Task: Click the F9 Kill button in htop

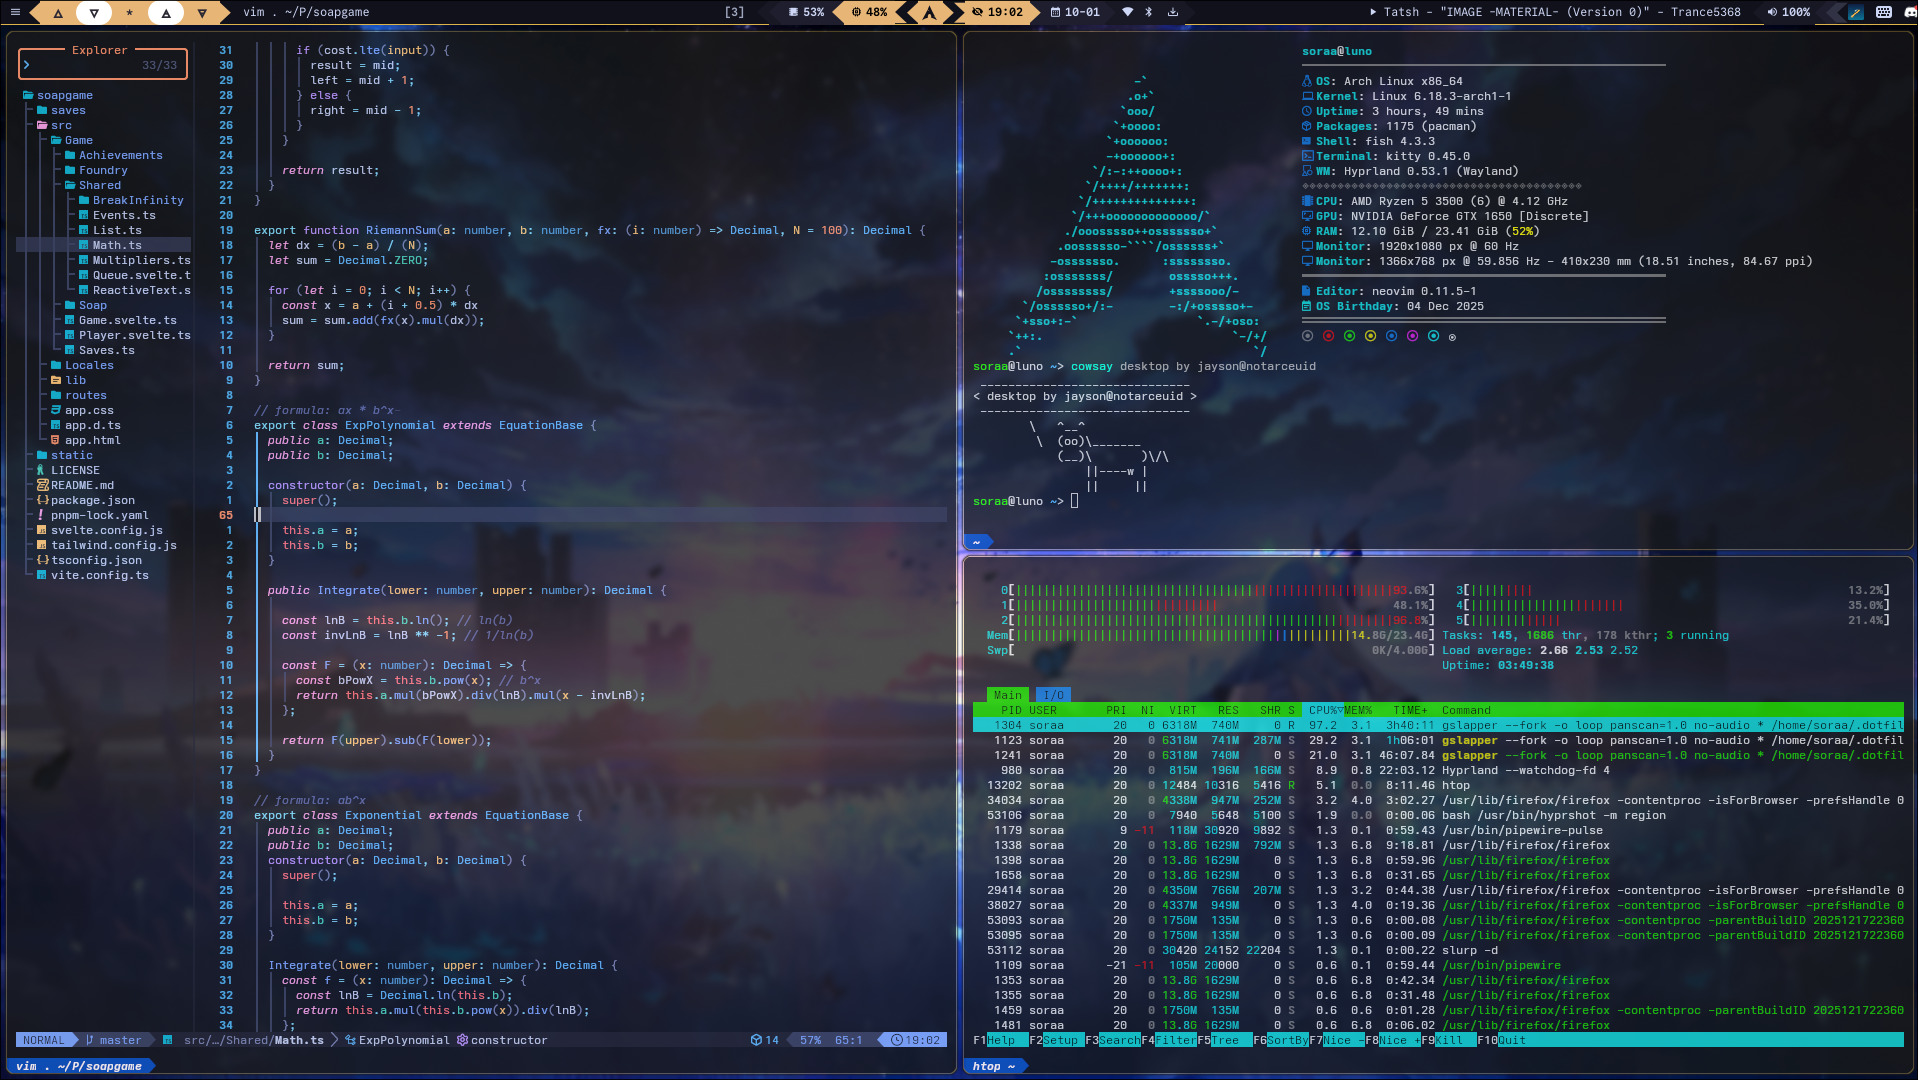Action: pos(1447,1040)
